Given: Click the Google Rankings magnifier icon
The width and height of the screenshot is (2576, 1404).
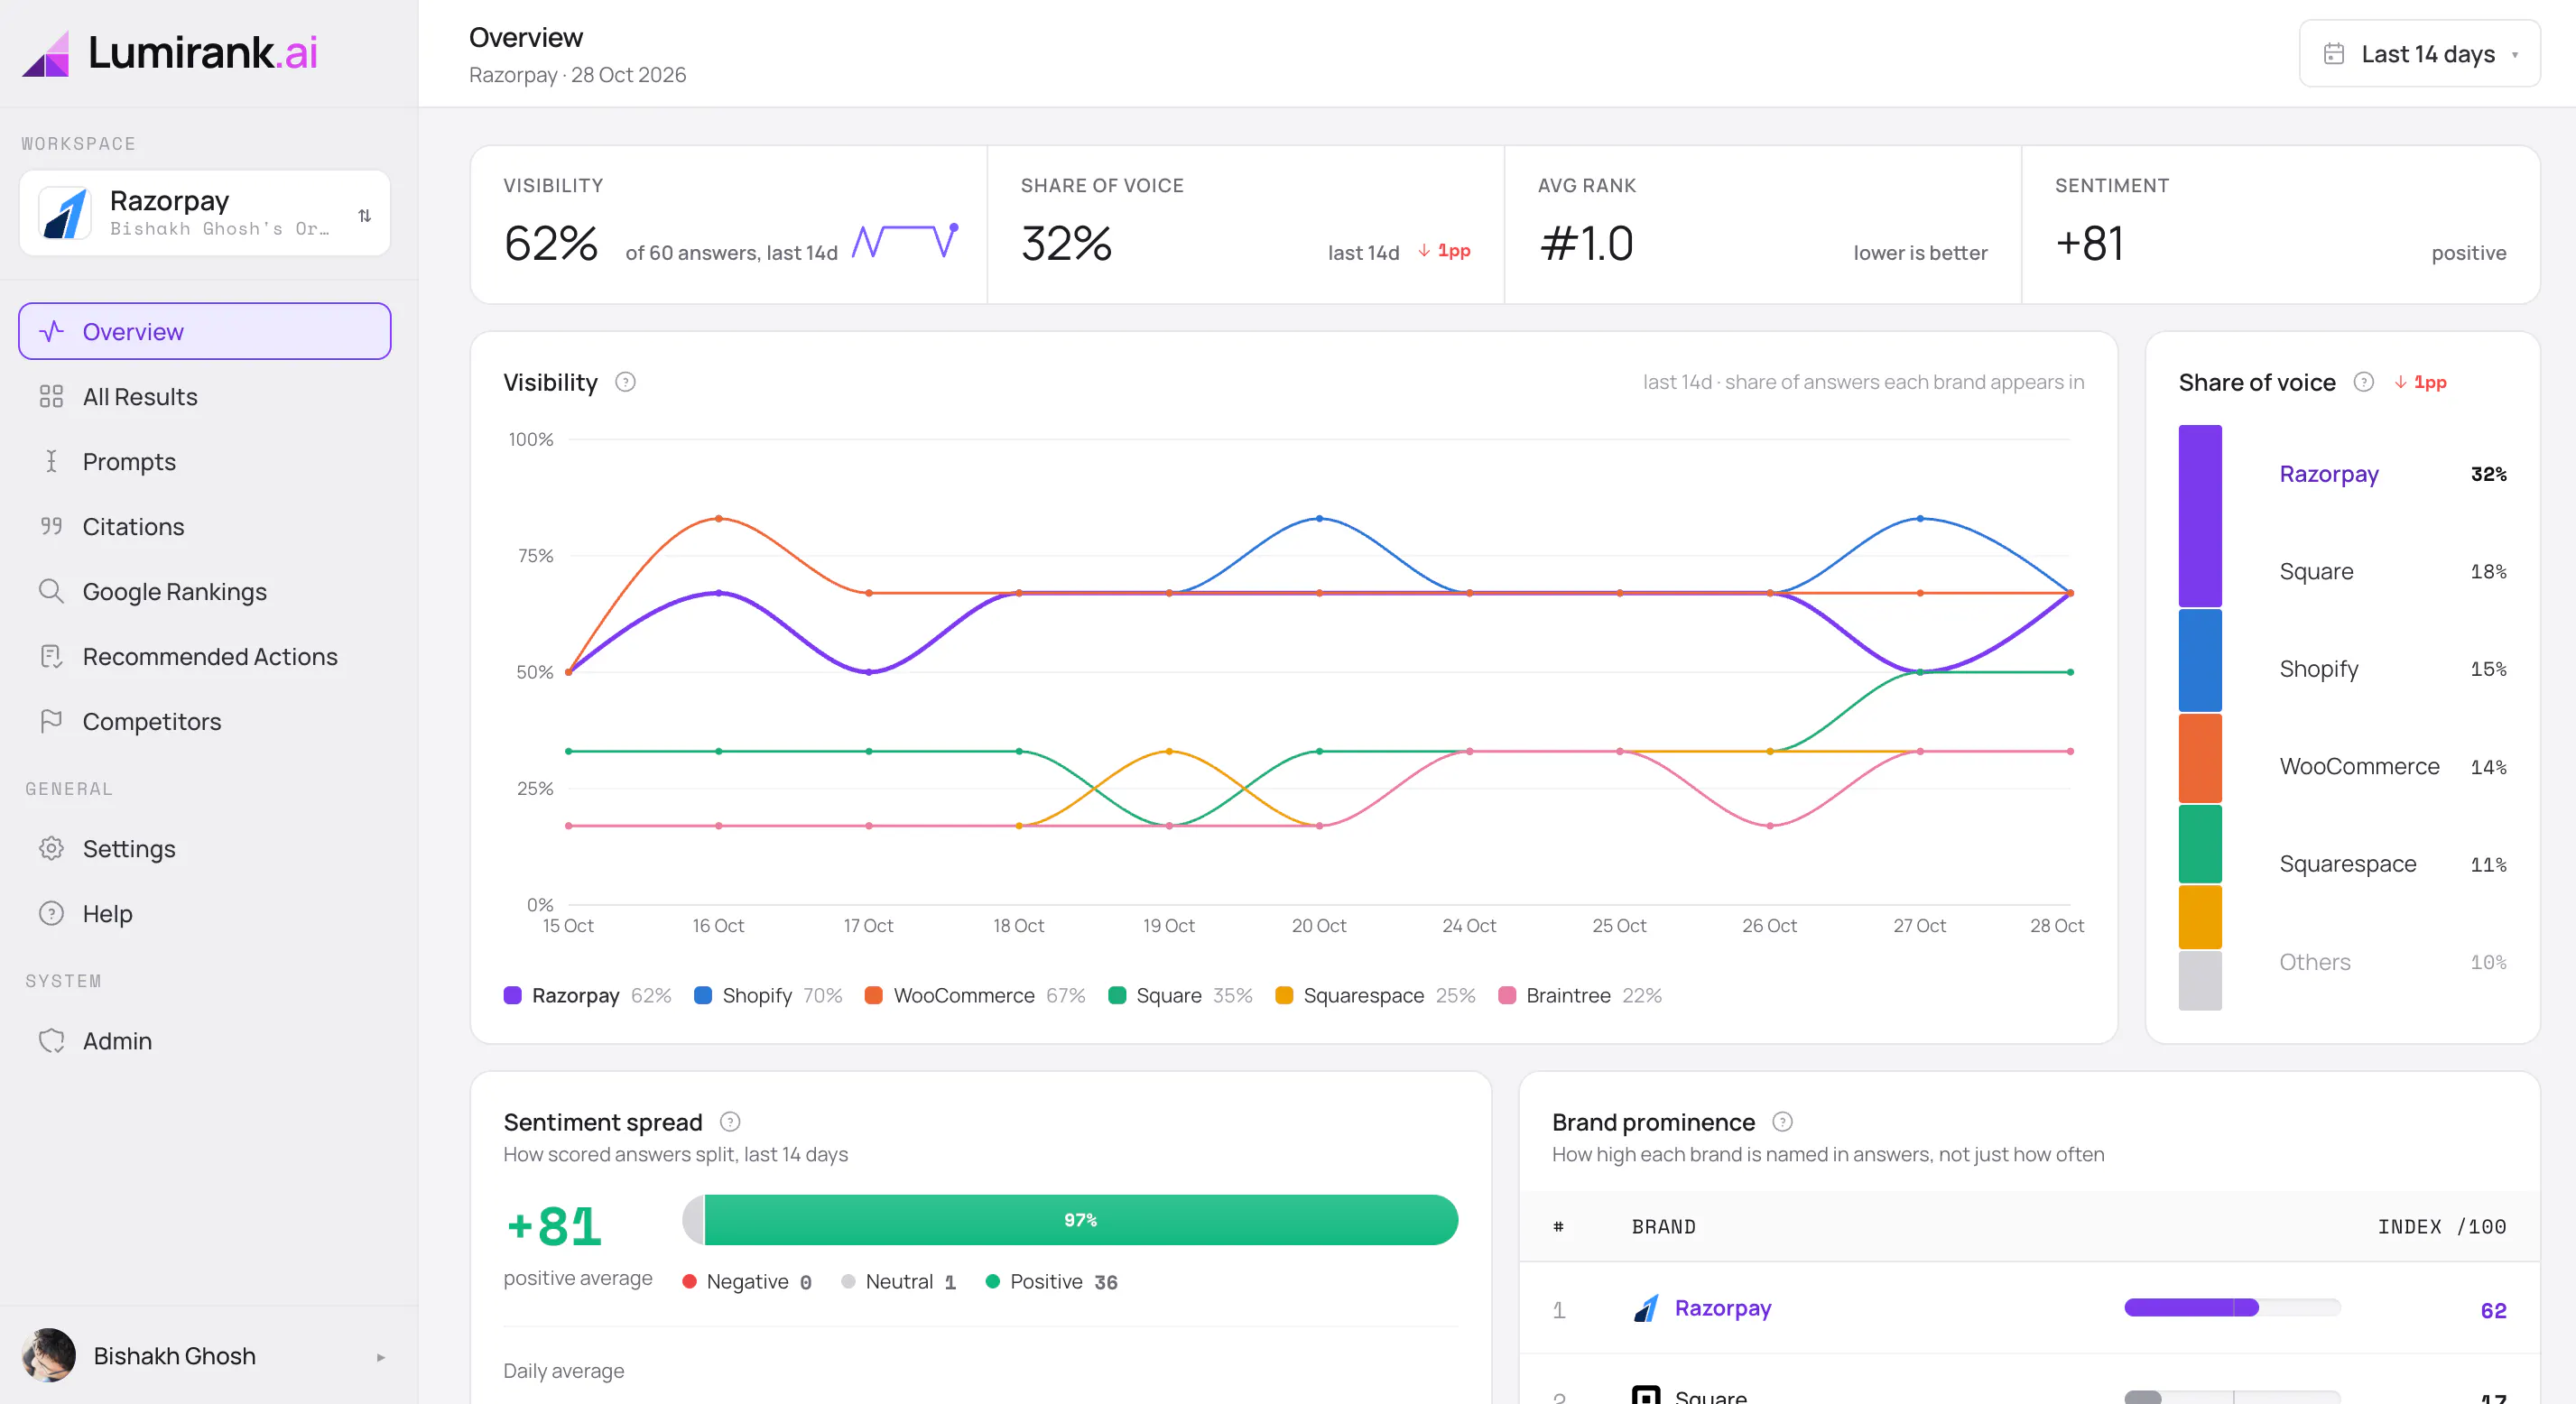Looking at the screenshot, I should tap(51, 591).
